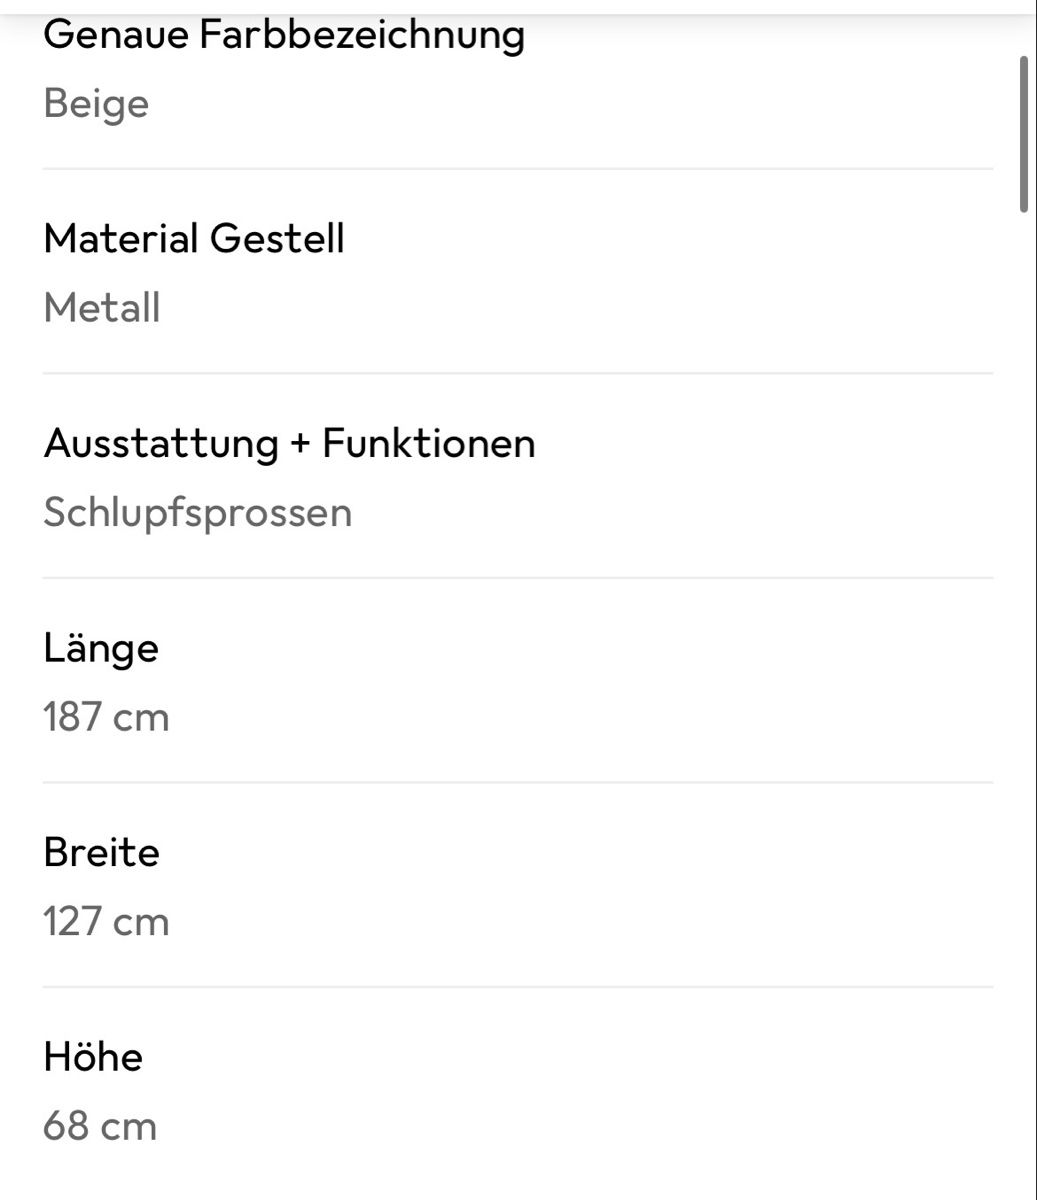The image size is (1037, 1200).
Task: Click the Beige color value
Action: [96, 103]
